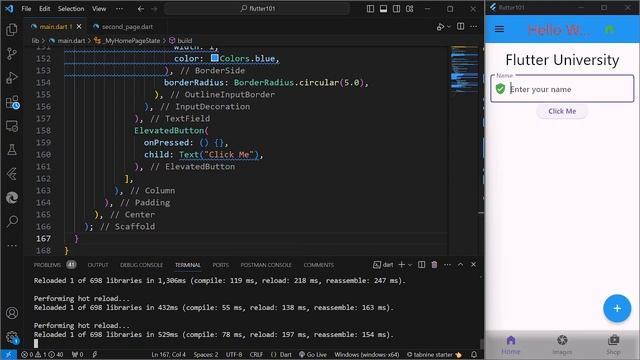This screenshot has width=640, height=360.
Task: Switch to Debug Console tab
Action: 141,265
